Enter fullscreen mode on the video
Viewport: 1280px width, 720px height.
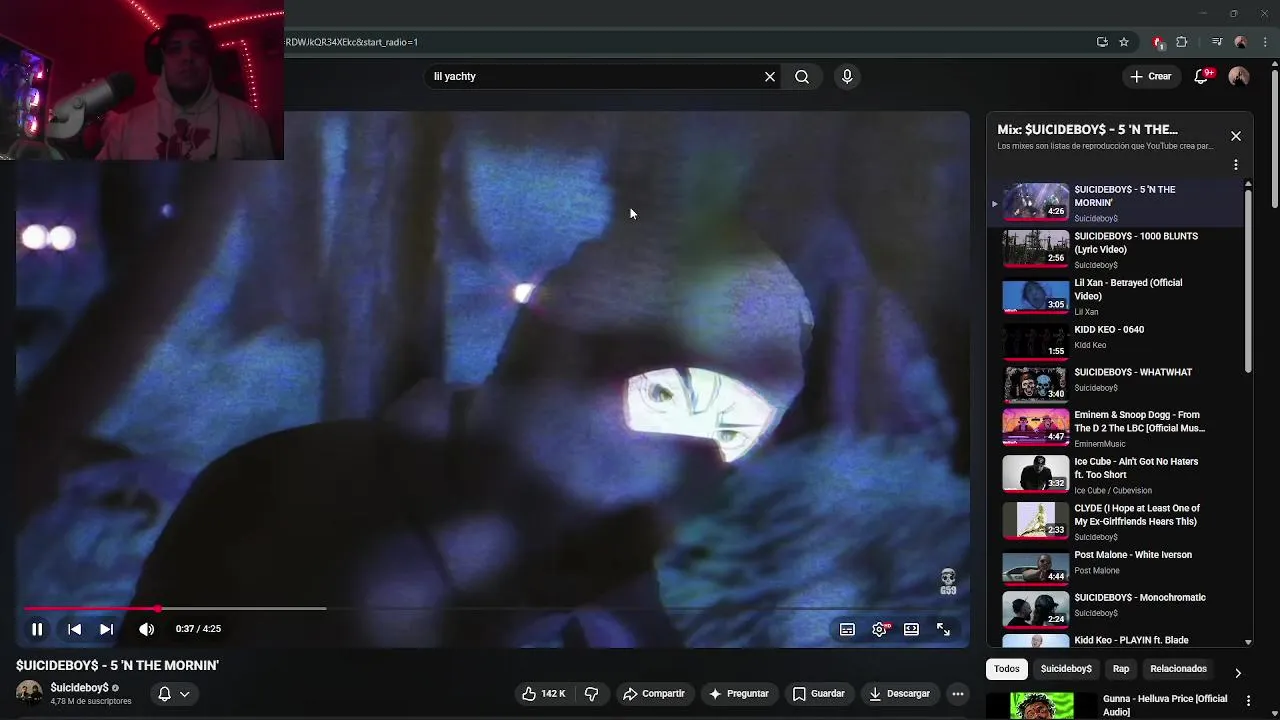tap(943, 629)
